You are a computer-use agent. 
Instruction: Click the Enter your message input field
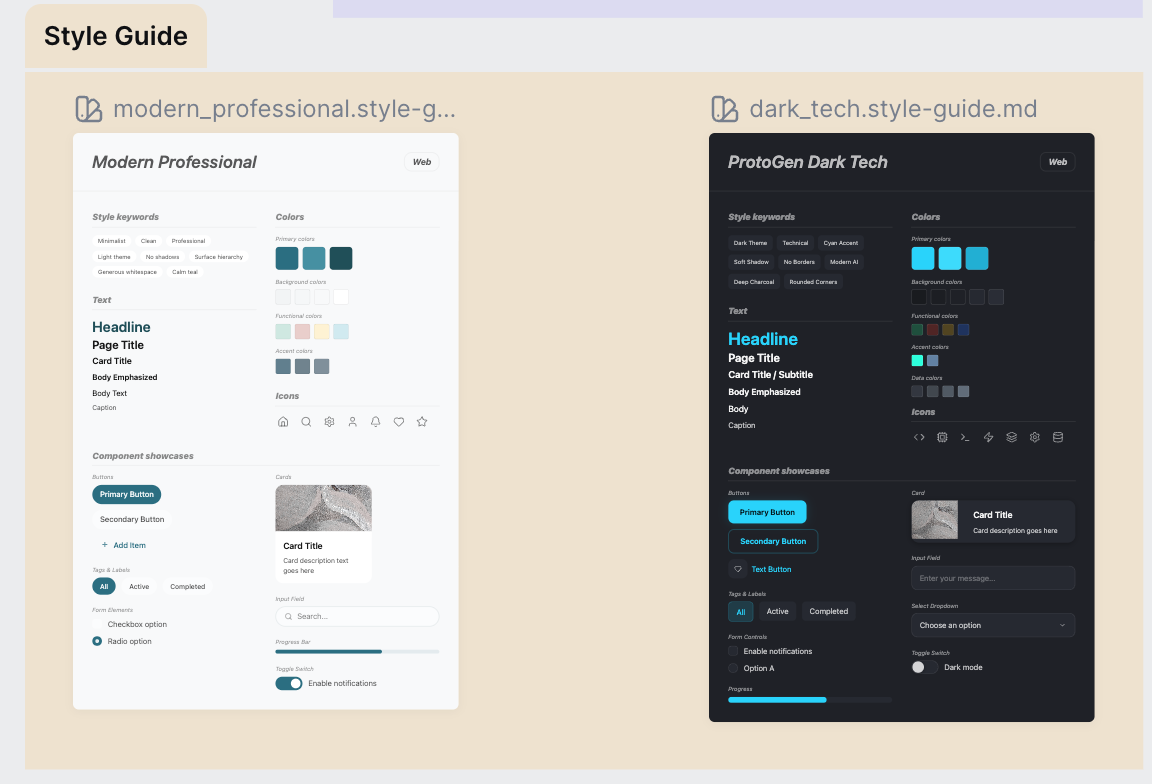point(993,578)
